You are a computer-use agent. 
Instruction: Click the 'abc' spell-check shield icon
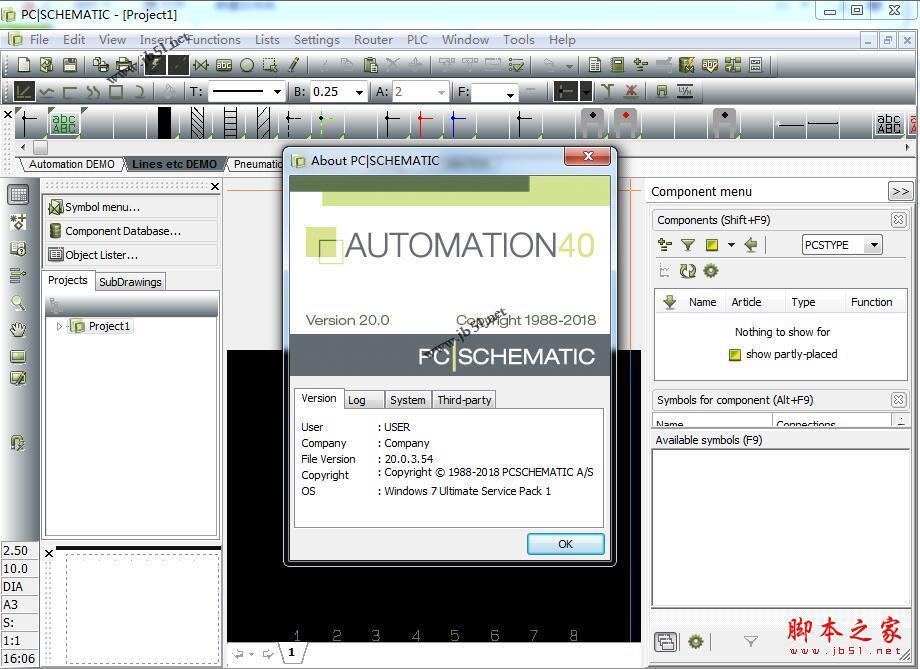(710, 65)
